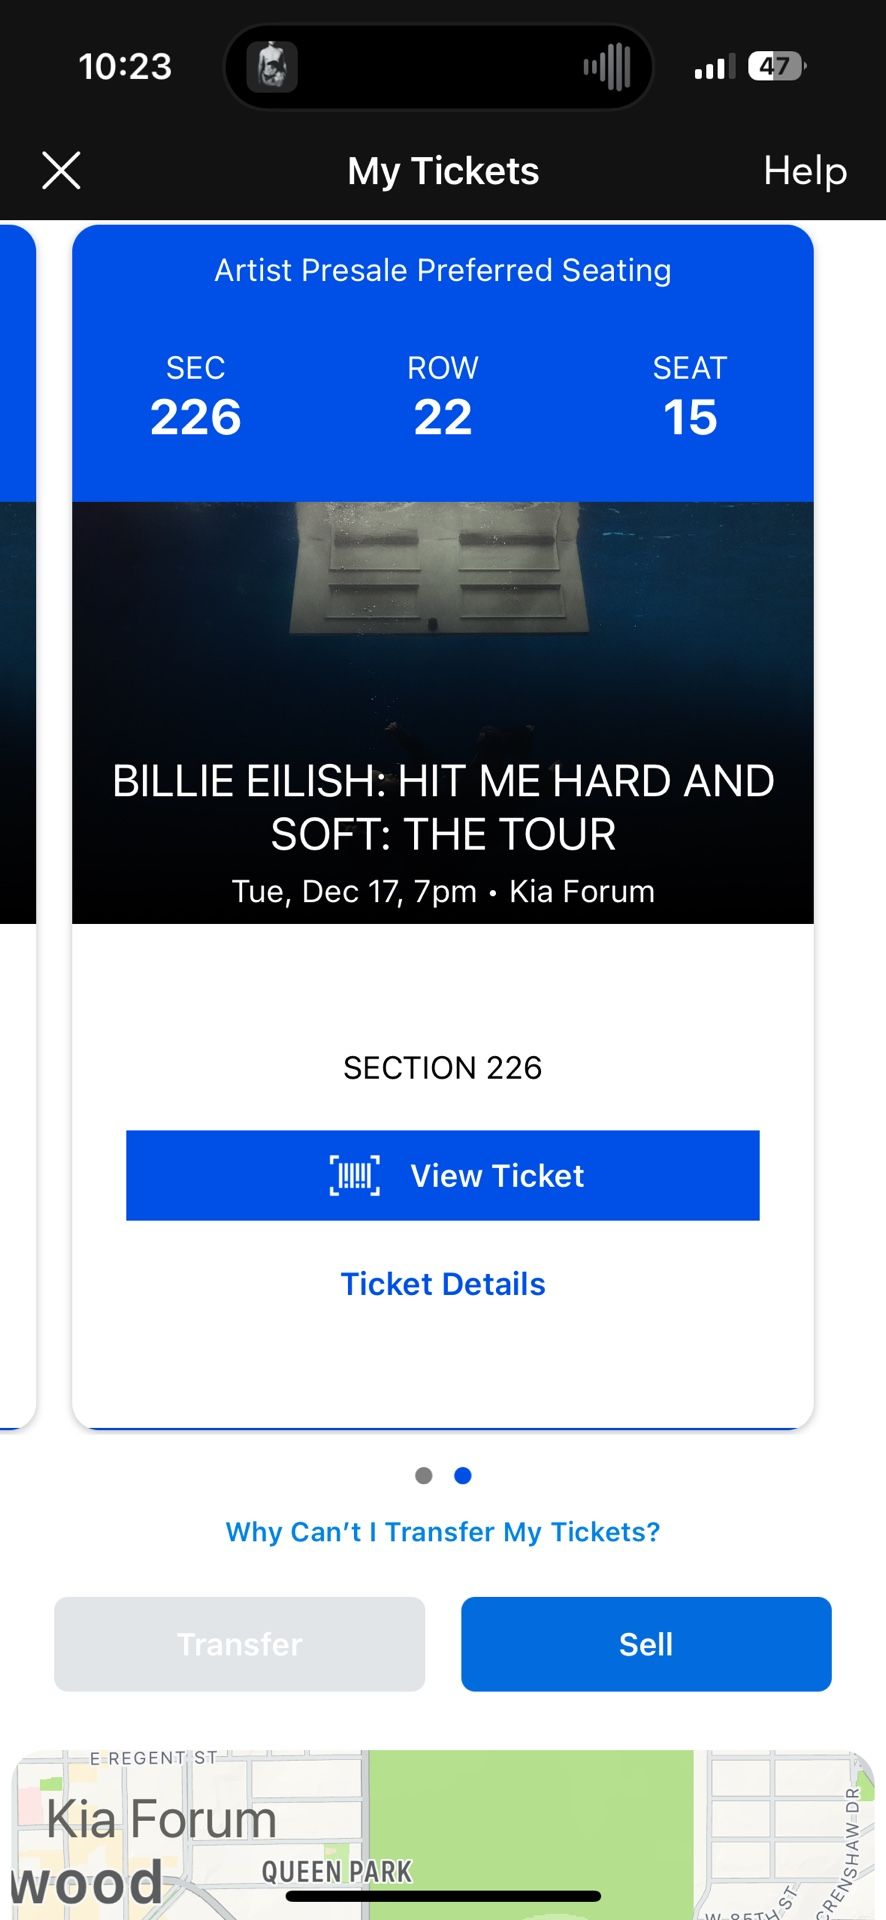This screenshot has width=886, height=1920.
Task: Close My Tickets using the X icon
Action: pyautogui.click(x=61, y=170)
